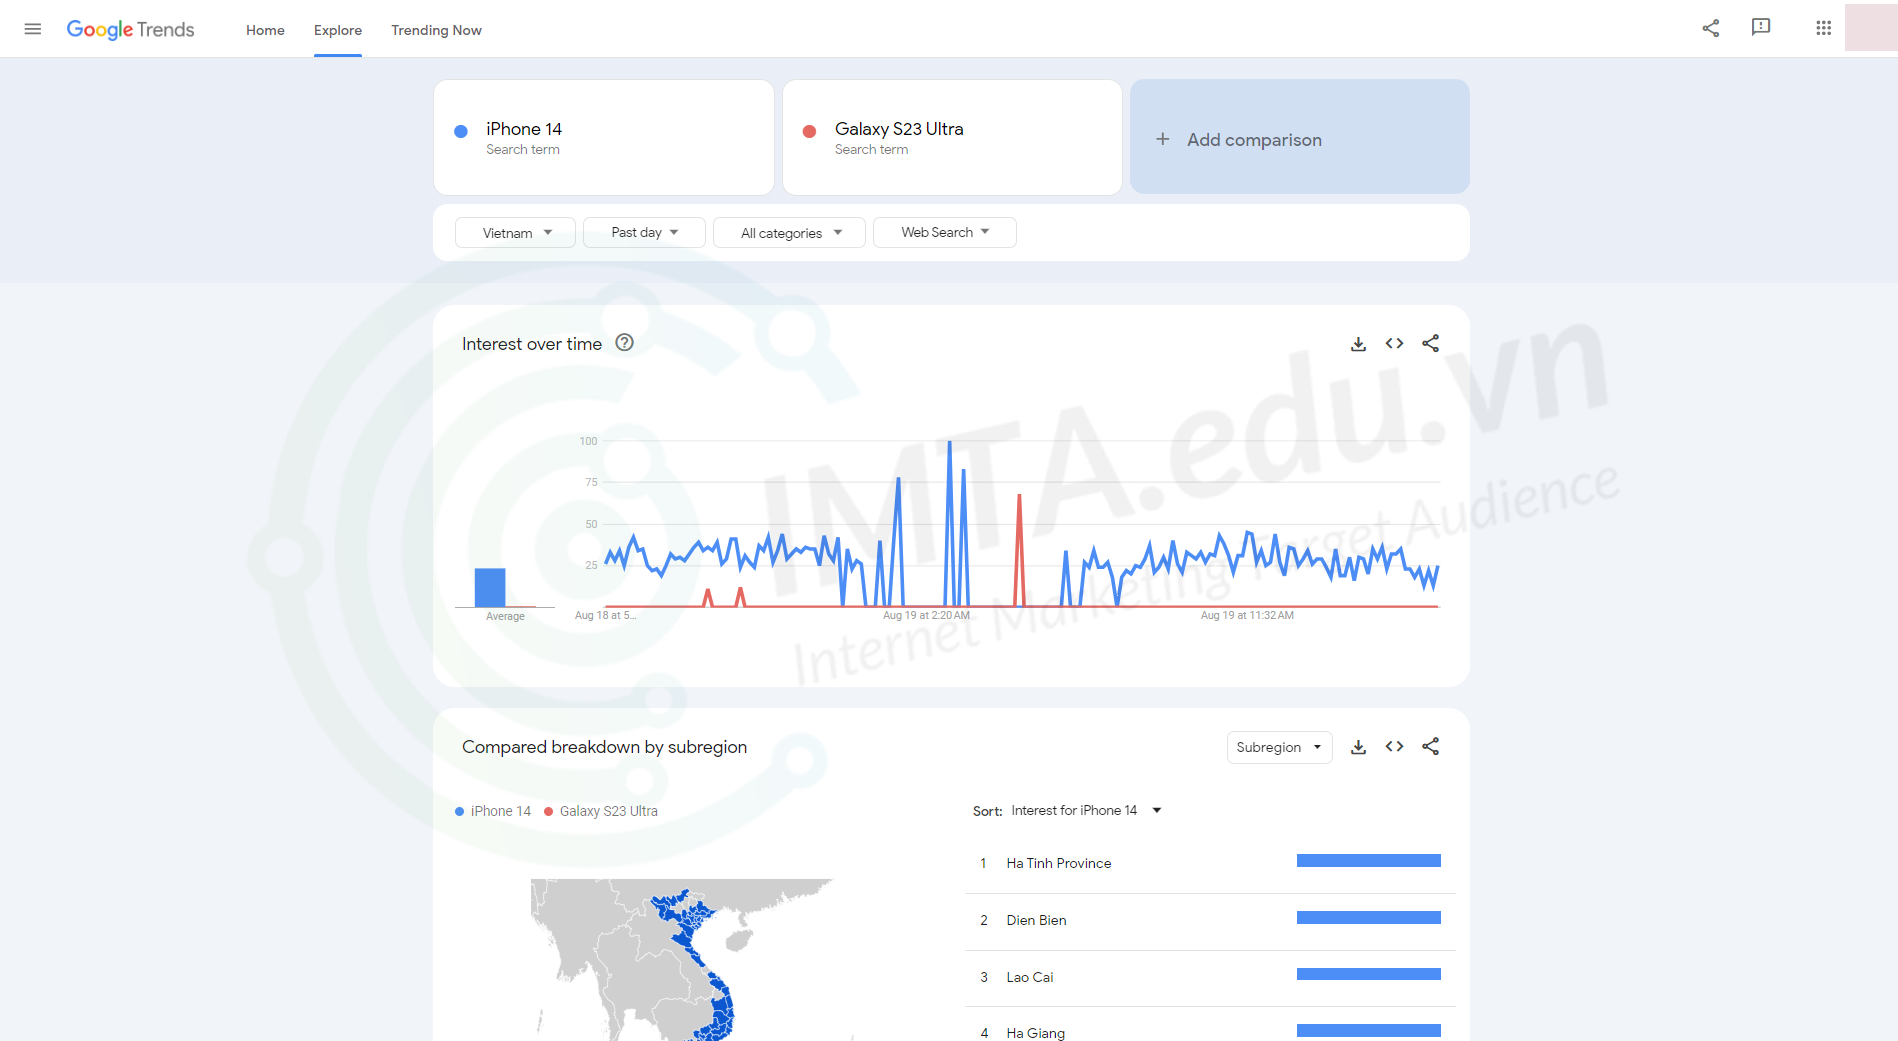
Task: Click the plus icon in Add comparison
Action: click(x=1162, y=139)
